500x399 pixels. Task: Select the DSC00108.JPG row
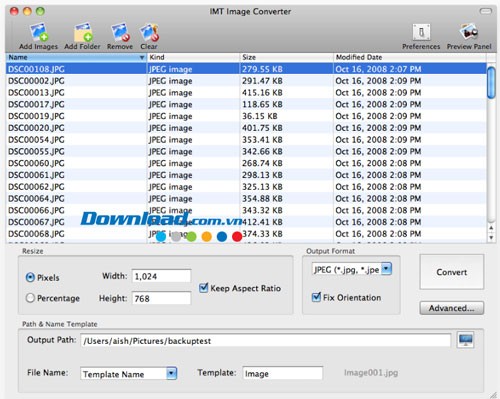coord(246,69)
